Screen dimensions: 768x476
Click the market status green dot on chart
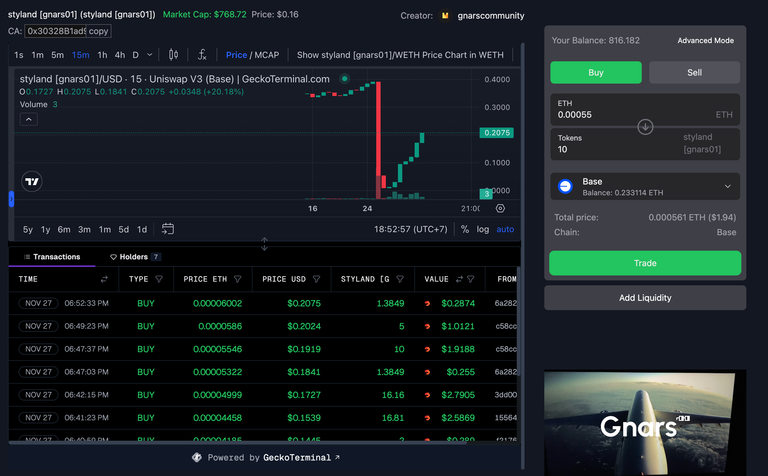point(345,78)
